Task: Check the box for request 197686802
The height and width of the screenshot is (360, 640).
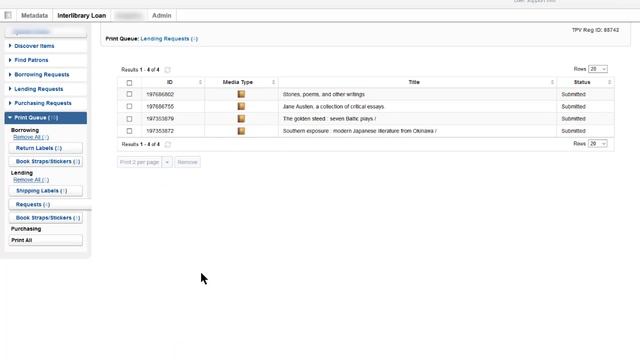Action: pyautogui.click(x=129, y=94)
